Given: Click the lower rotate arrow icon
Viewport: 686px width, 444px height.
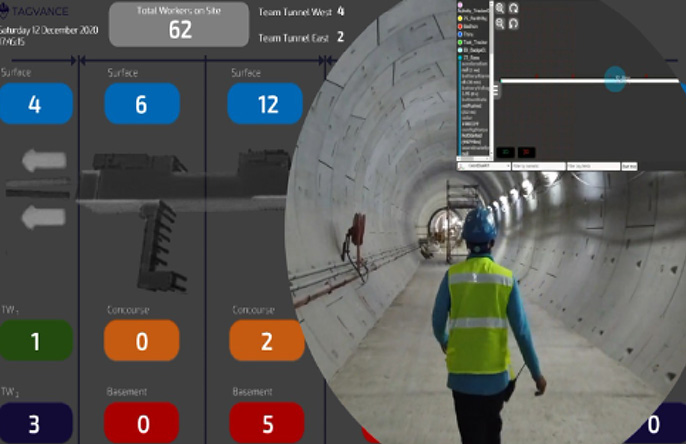Looking at the screenshot, I should point(514,23).
